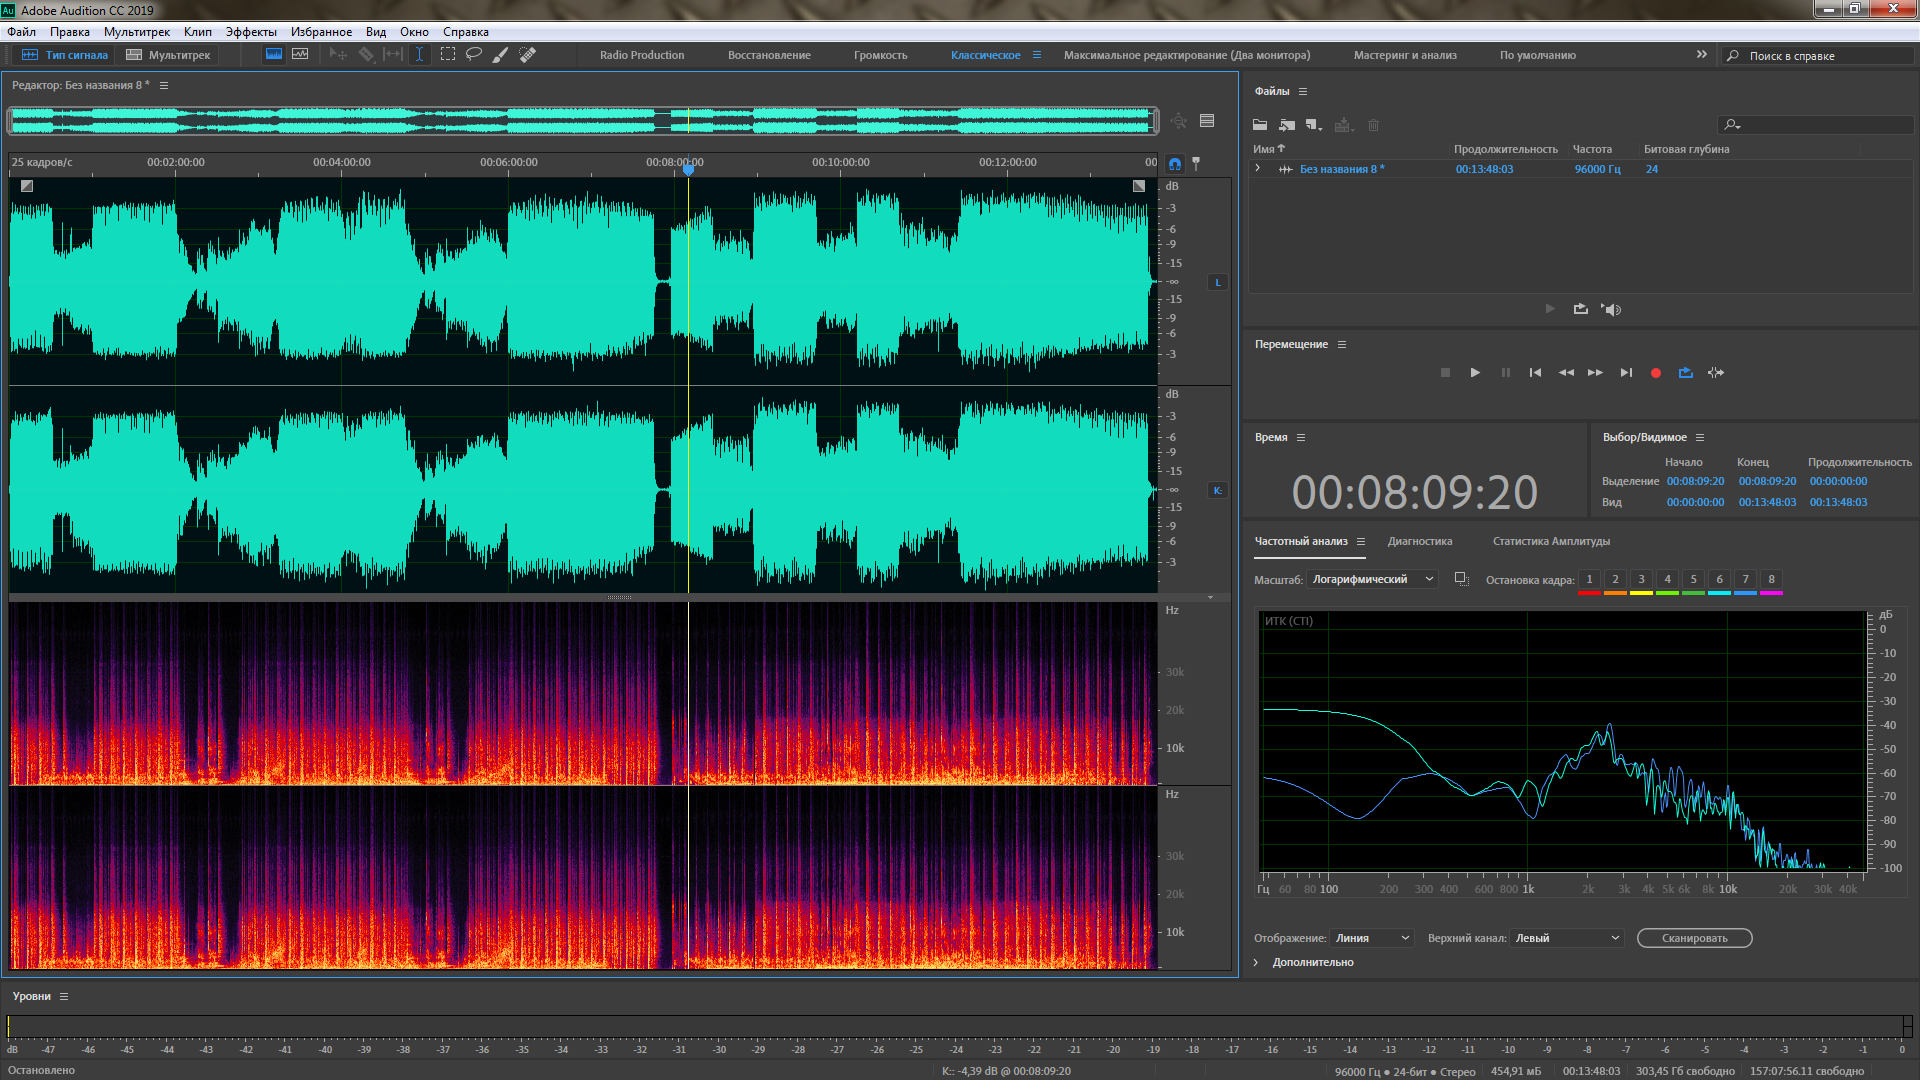Screen dimensions: 1920x1080
Task: Click the selection start time value
Action: (x=1695, y=481)
